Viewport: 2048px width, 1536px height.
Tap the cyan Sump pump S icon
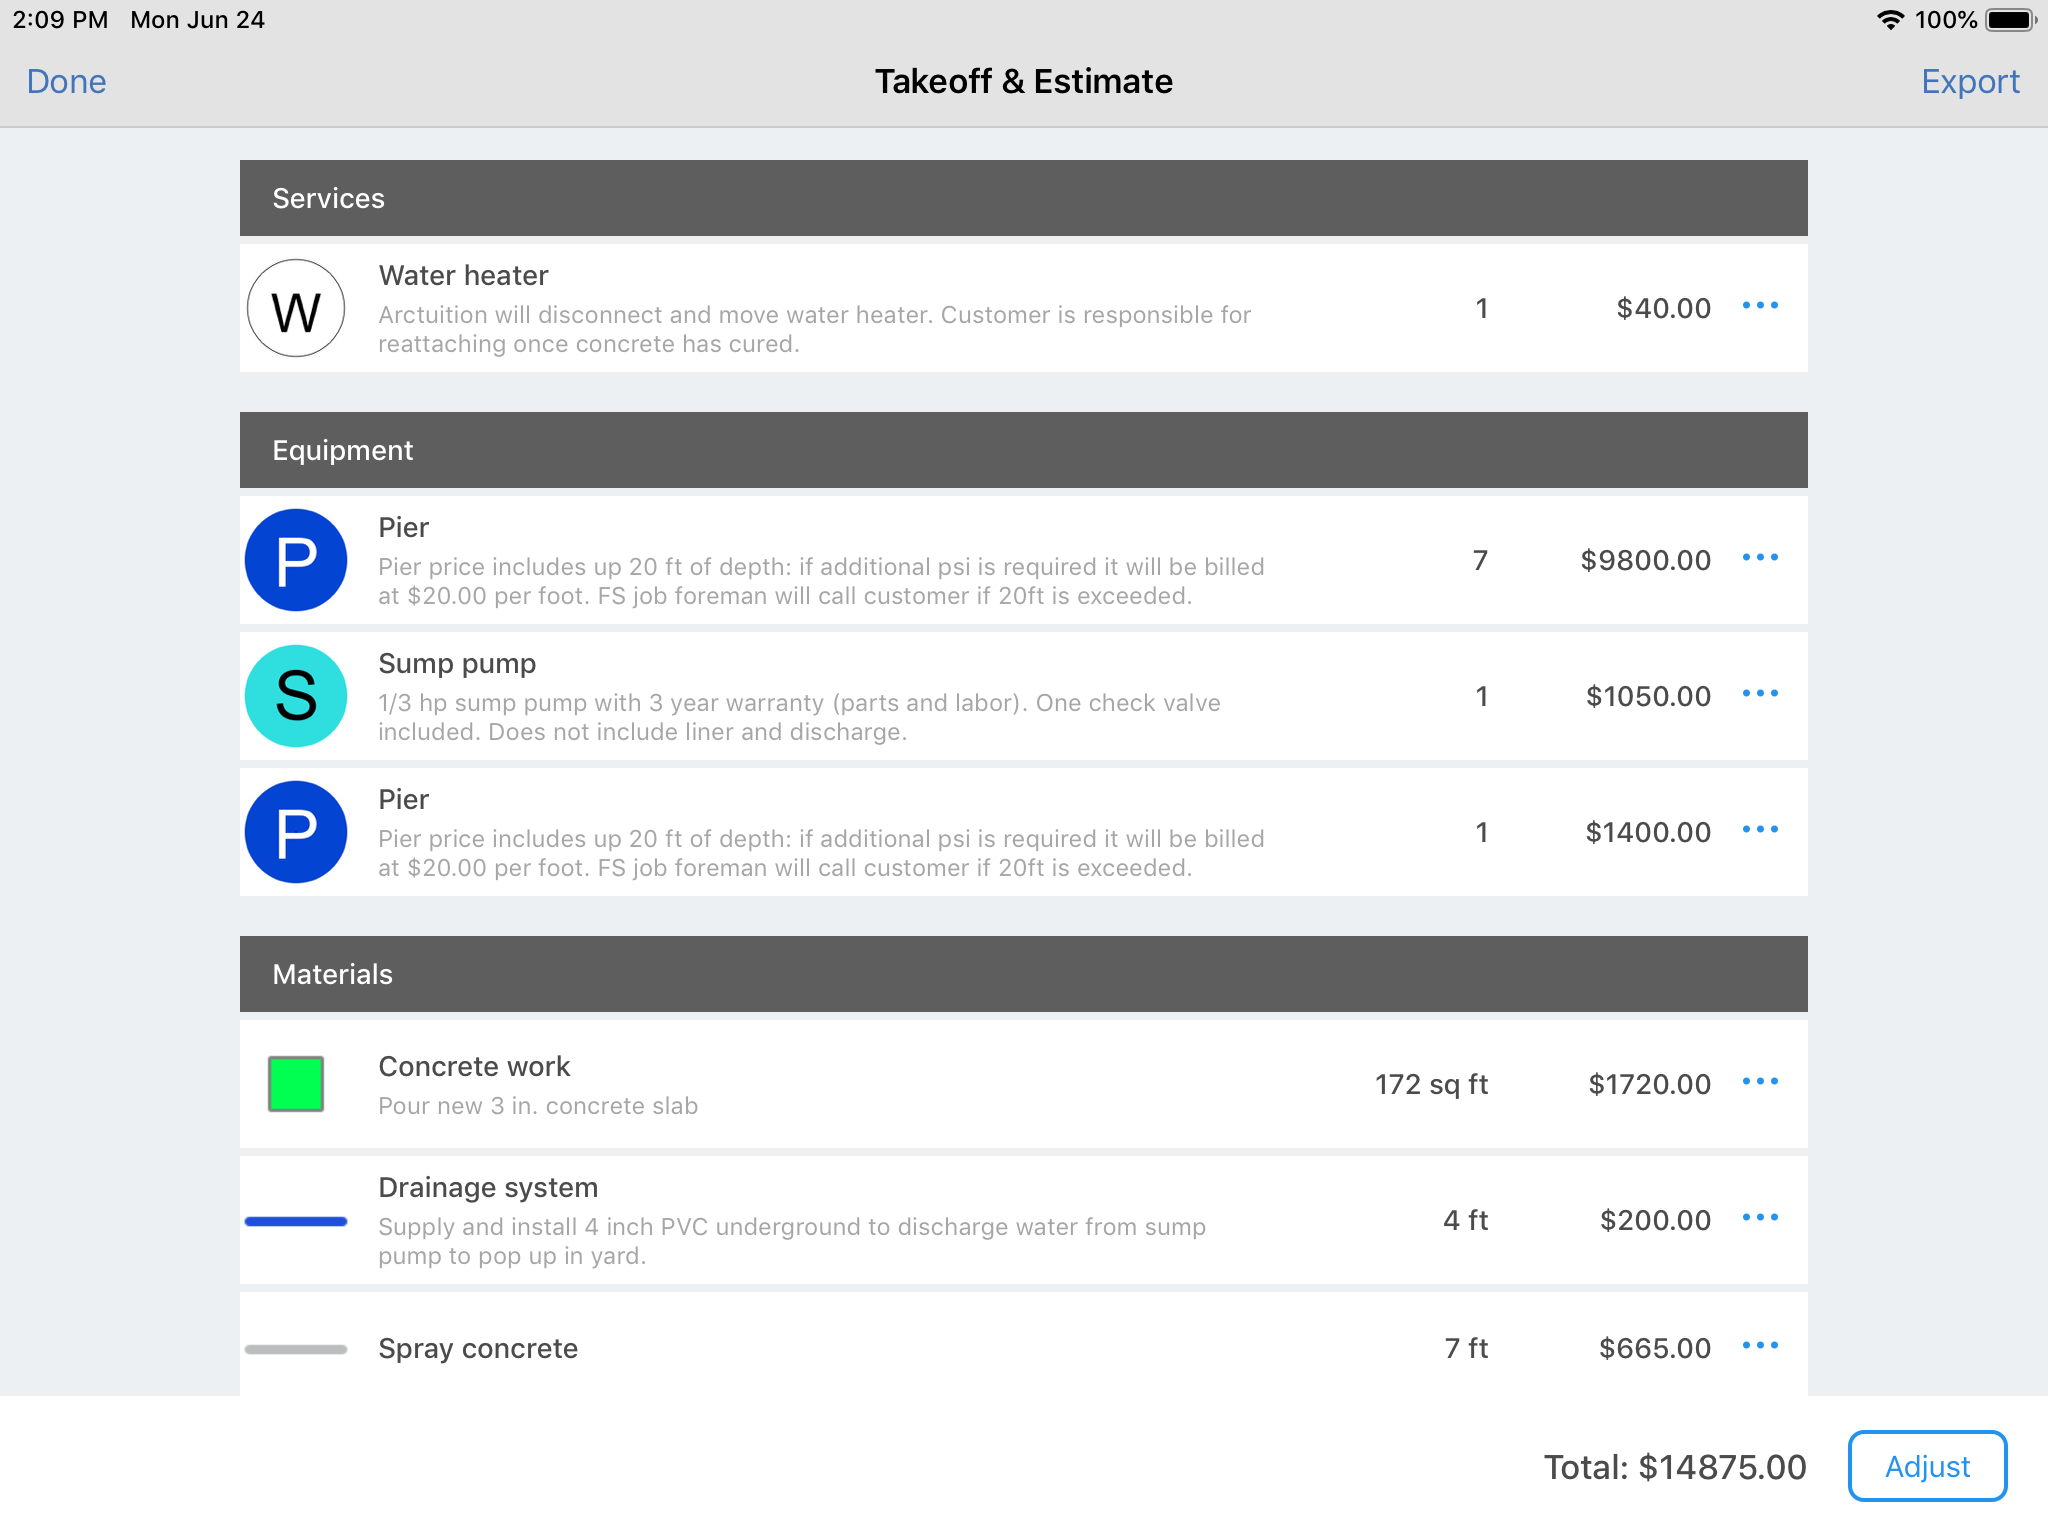click(296, 696)
